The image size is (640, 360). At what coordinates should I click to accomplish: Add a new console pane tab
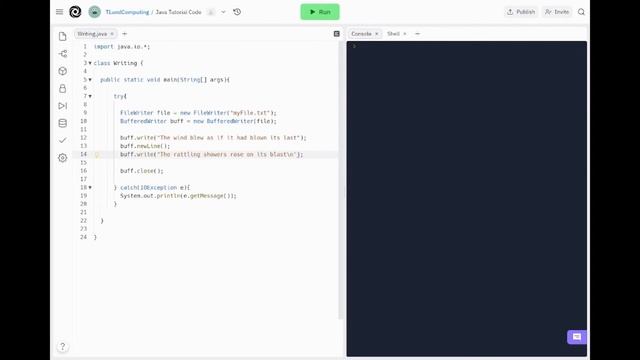coord(417,34)
